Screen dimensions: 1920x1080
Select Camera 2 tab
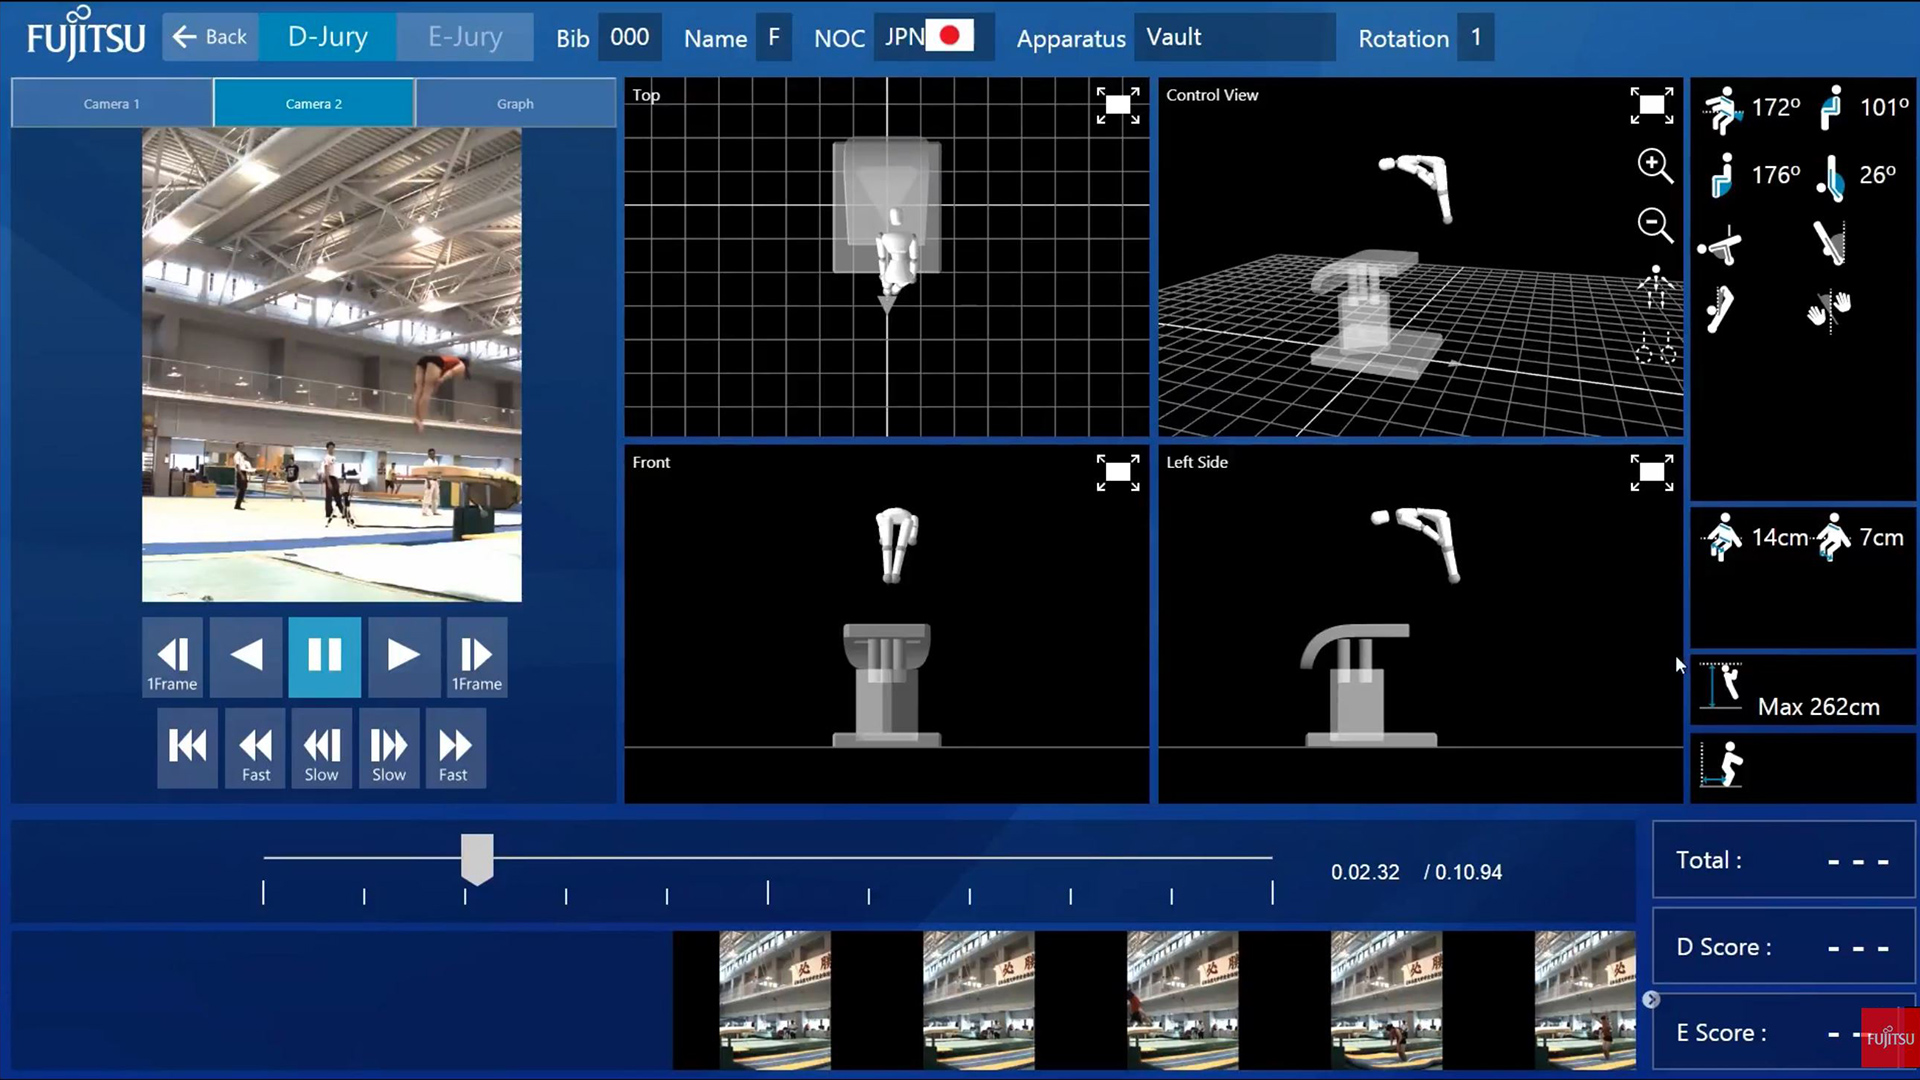coord(314,103)
